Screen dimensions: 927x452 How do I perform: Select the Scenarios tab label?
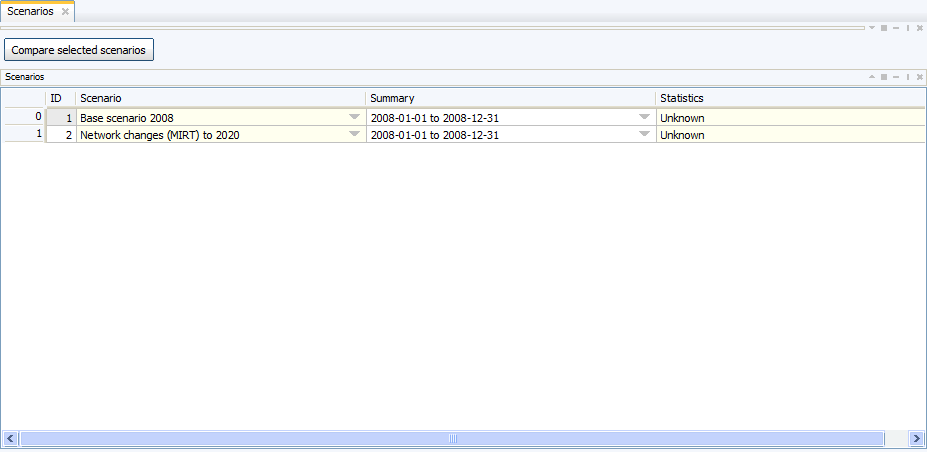(x=30, y=12)
